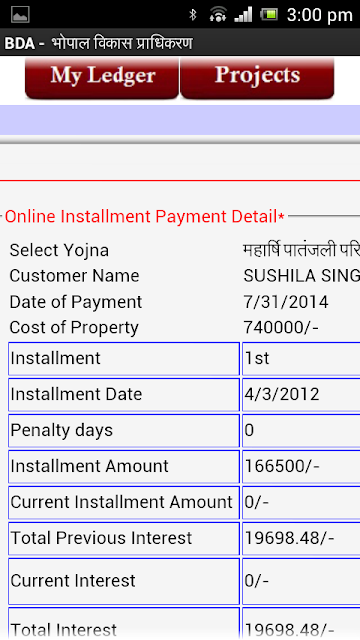Tap the Date of Payment label
Screen dimensions: 360x640
coord(76,302)
